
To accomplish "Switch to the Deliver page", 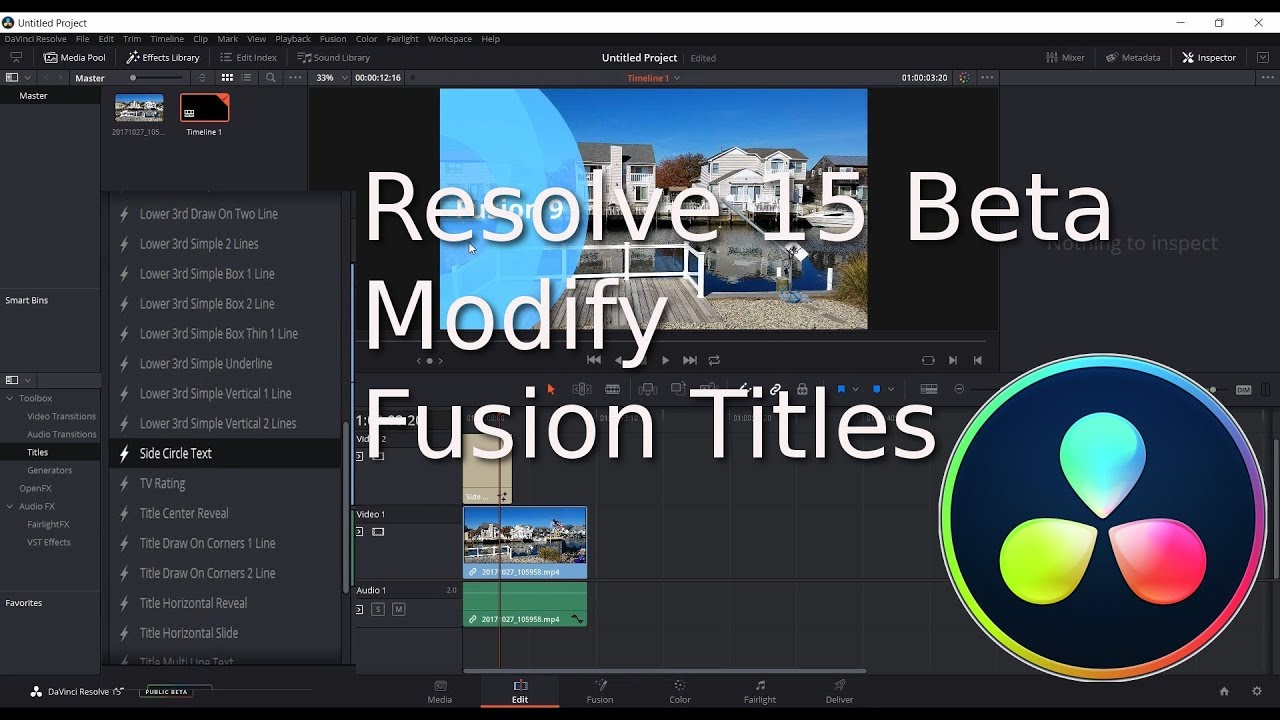I will point(840,692).
